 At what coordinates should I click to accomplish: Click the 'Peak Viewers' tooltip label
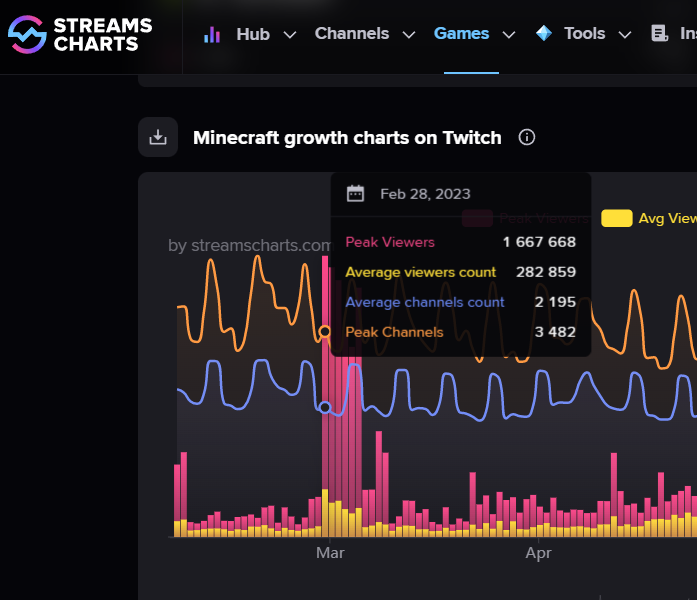pos(390,242)
